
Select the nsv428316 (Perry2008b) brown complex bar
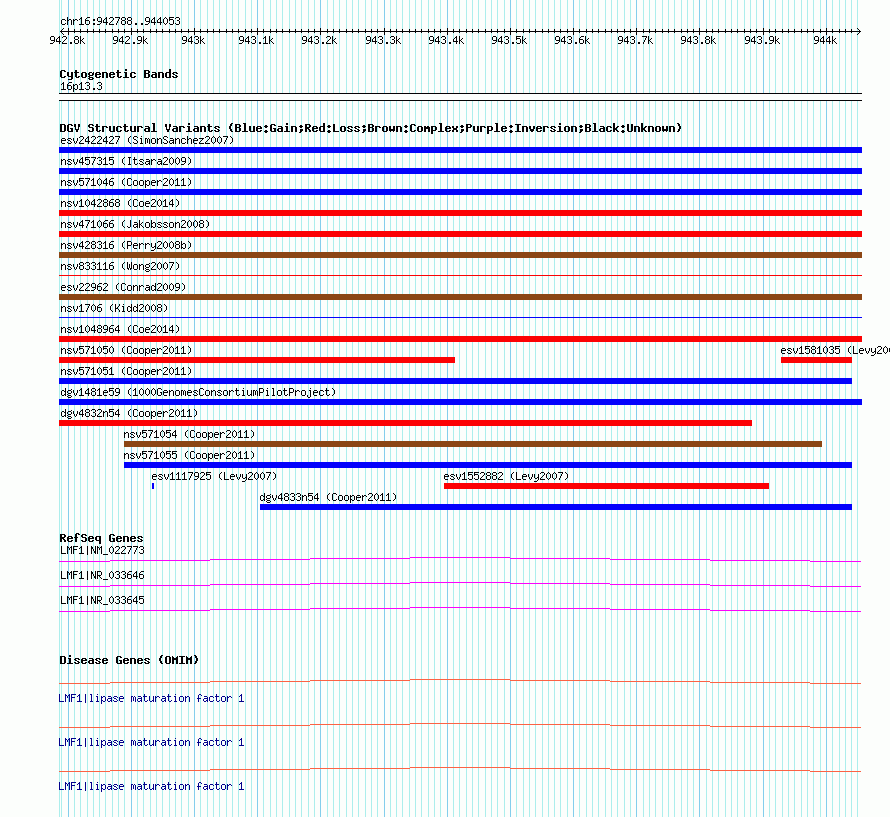tap(460, 255)
